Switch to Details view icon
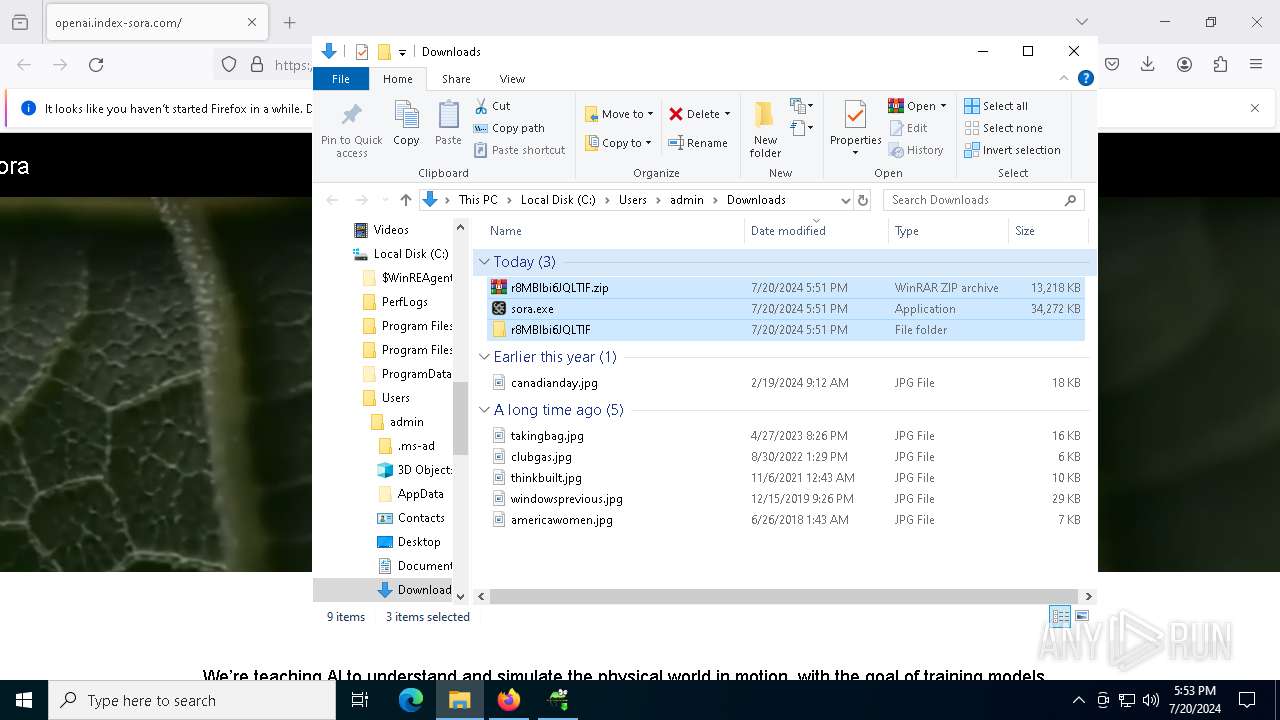Viewport: 1280px width, 720px height. (1060, 616)
